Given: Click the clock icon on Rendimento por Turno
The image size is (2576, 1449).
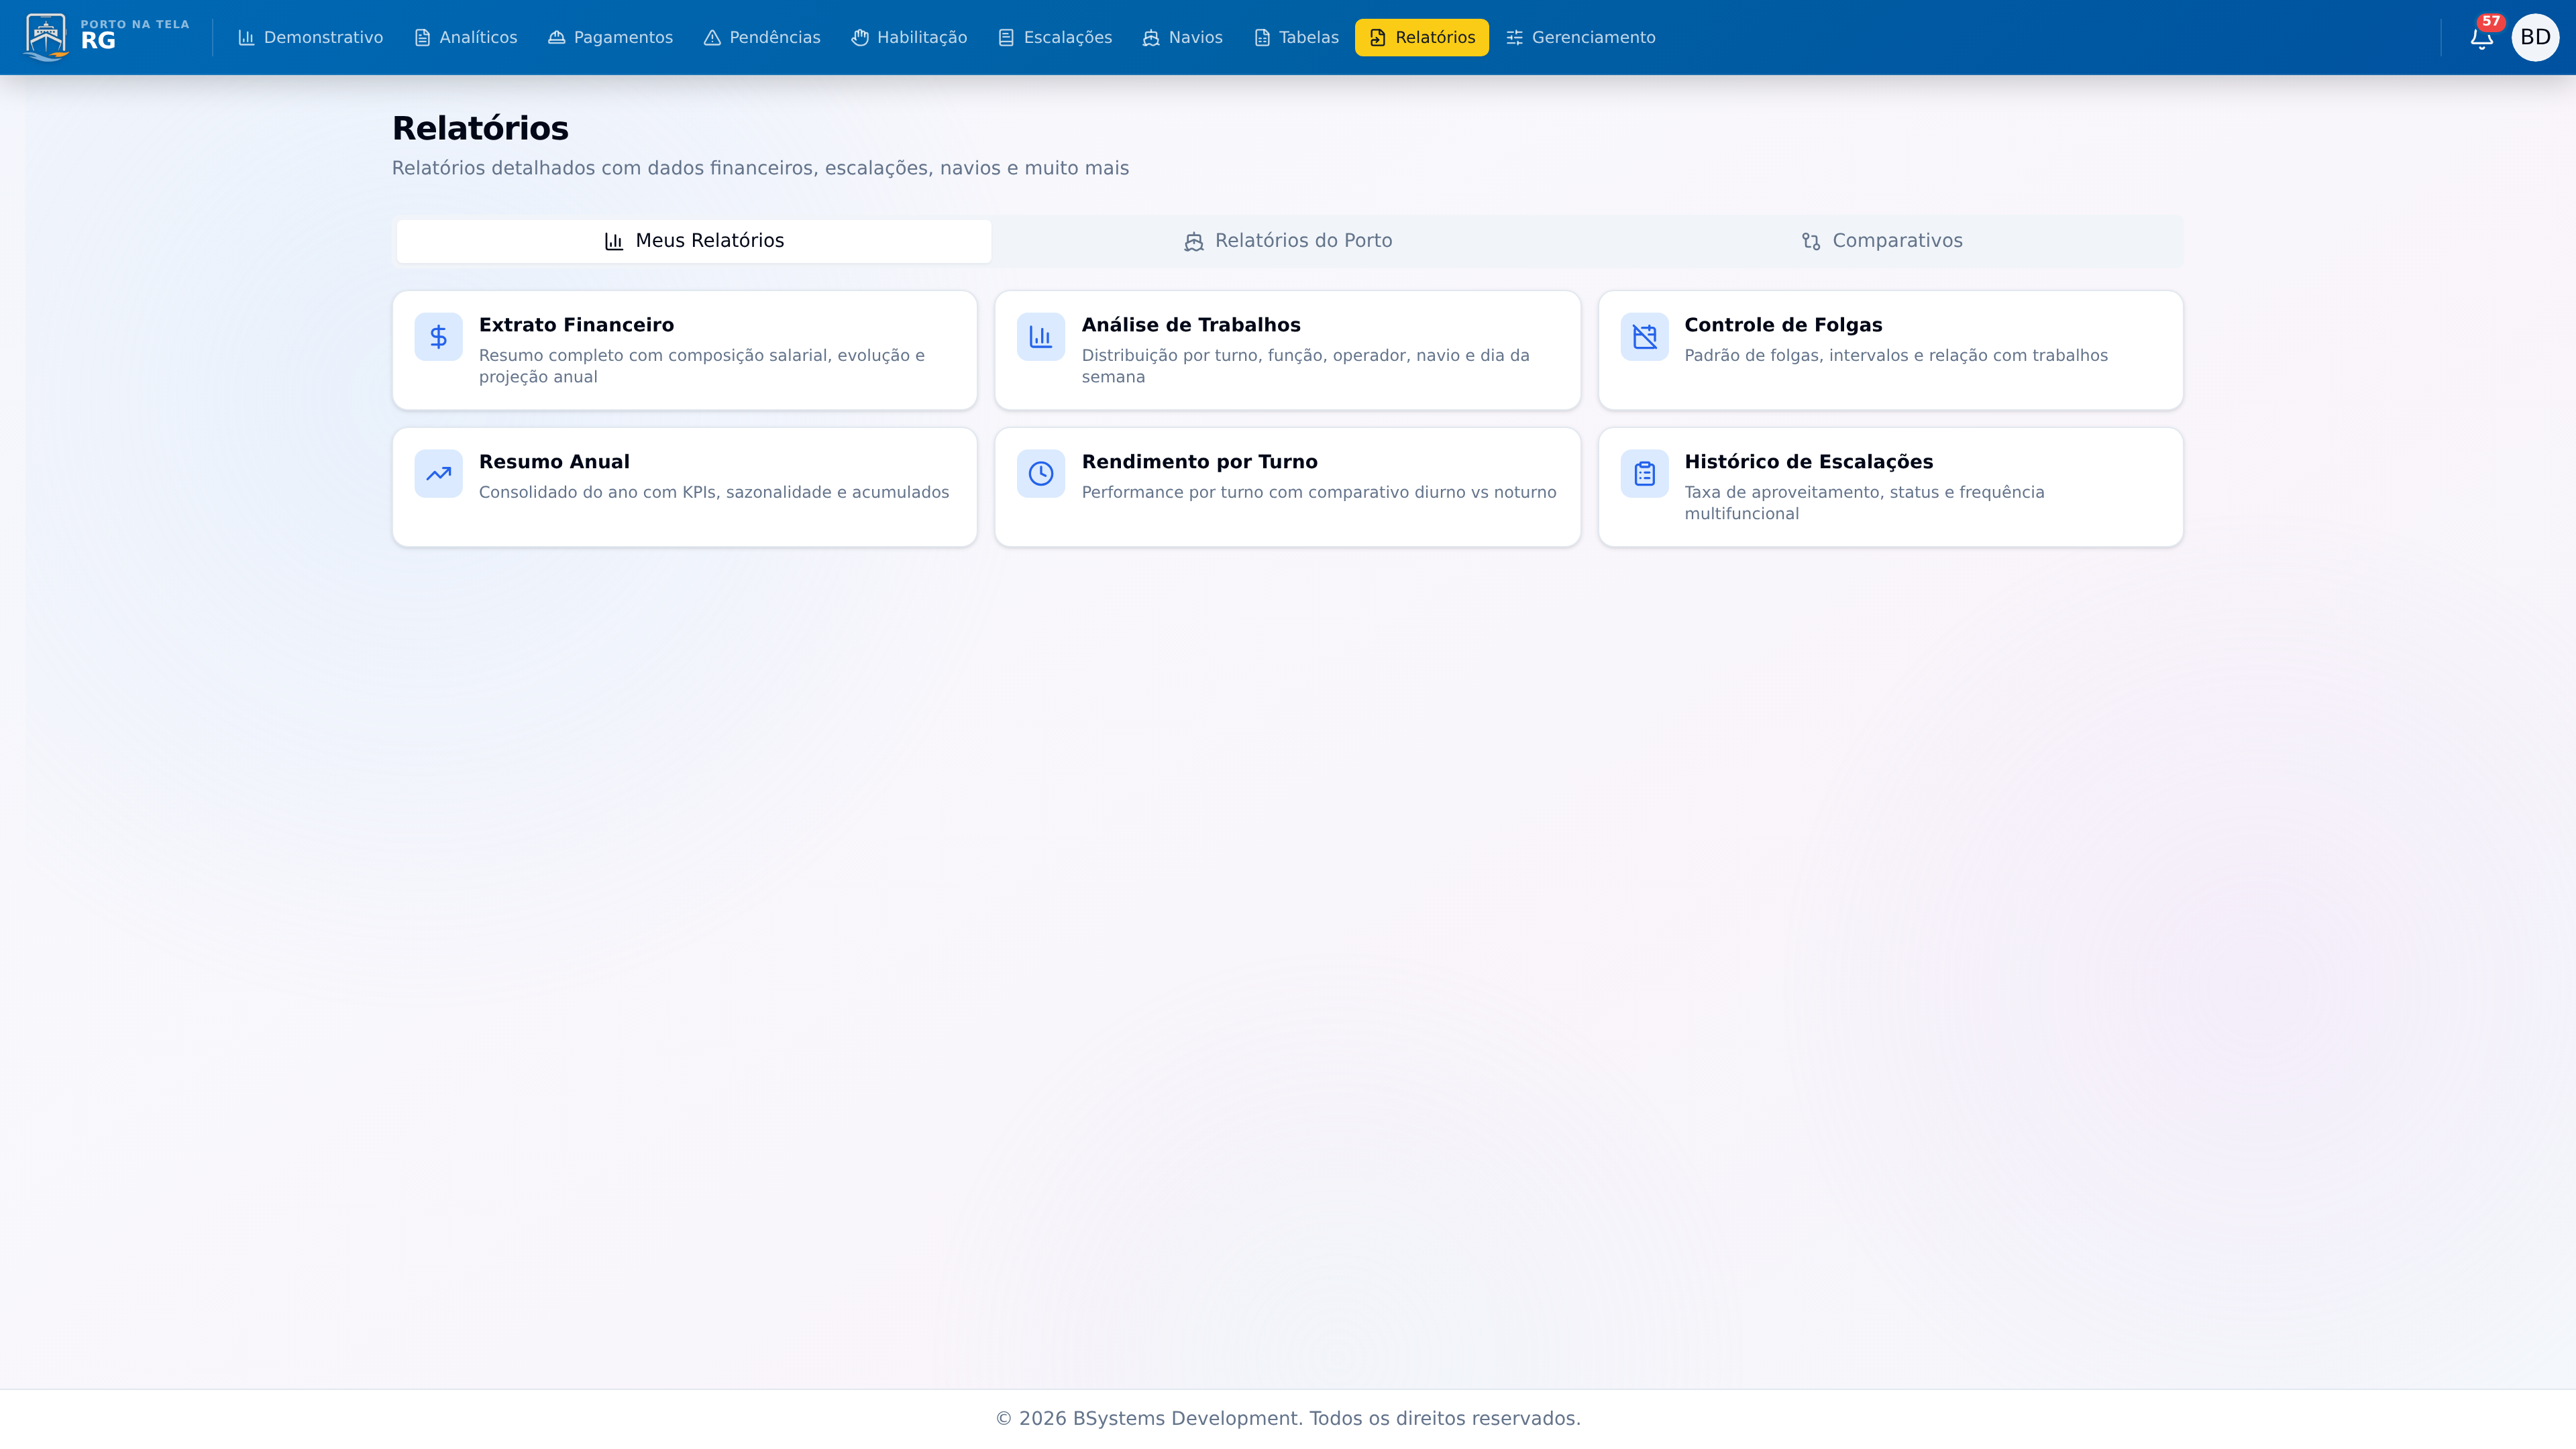Looking at the screenshot, I should (1040, 474).
